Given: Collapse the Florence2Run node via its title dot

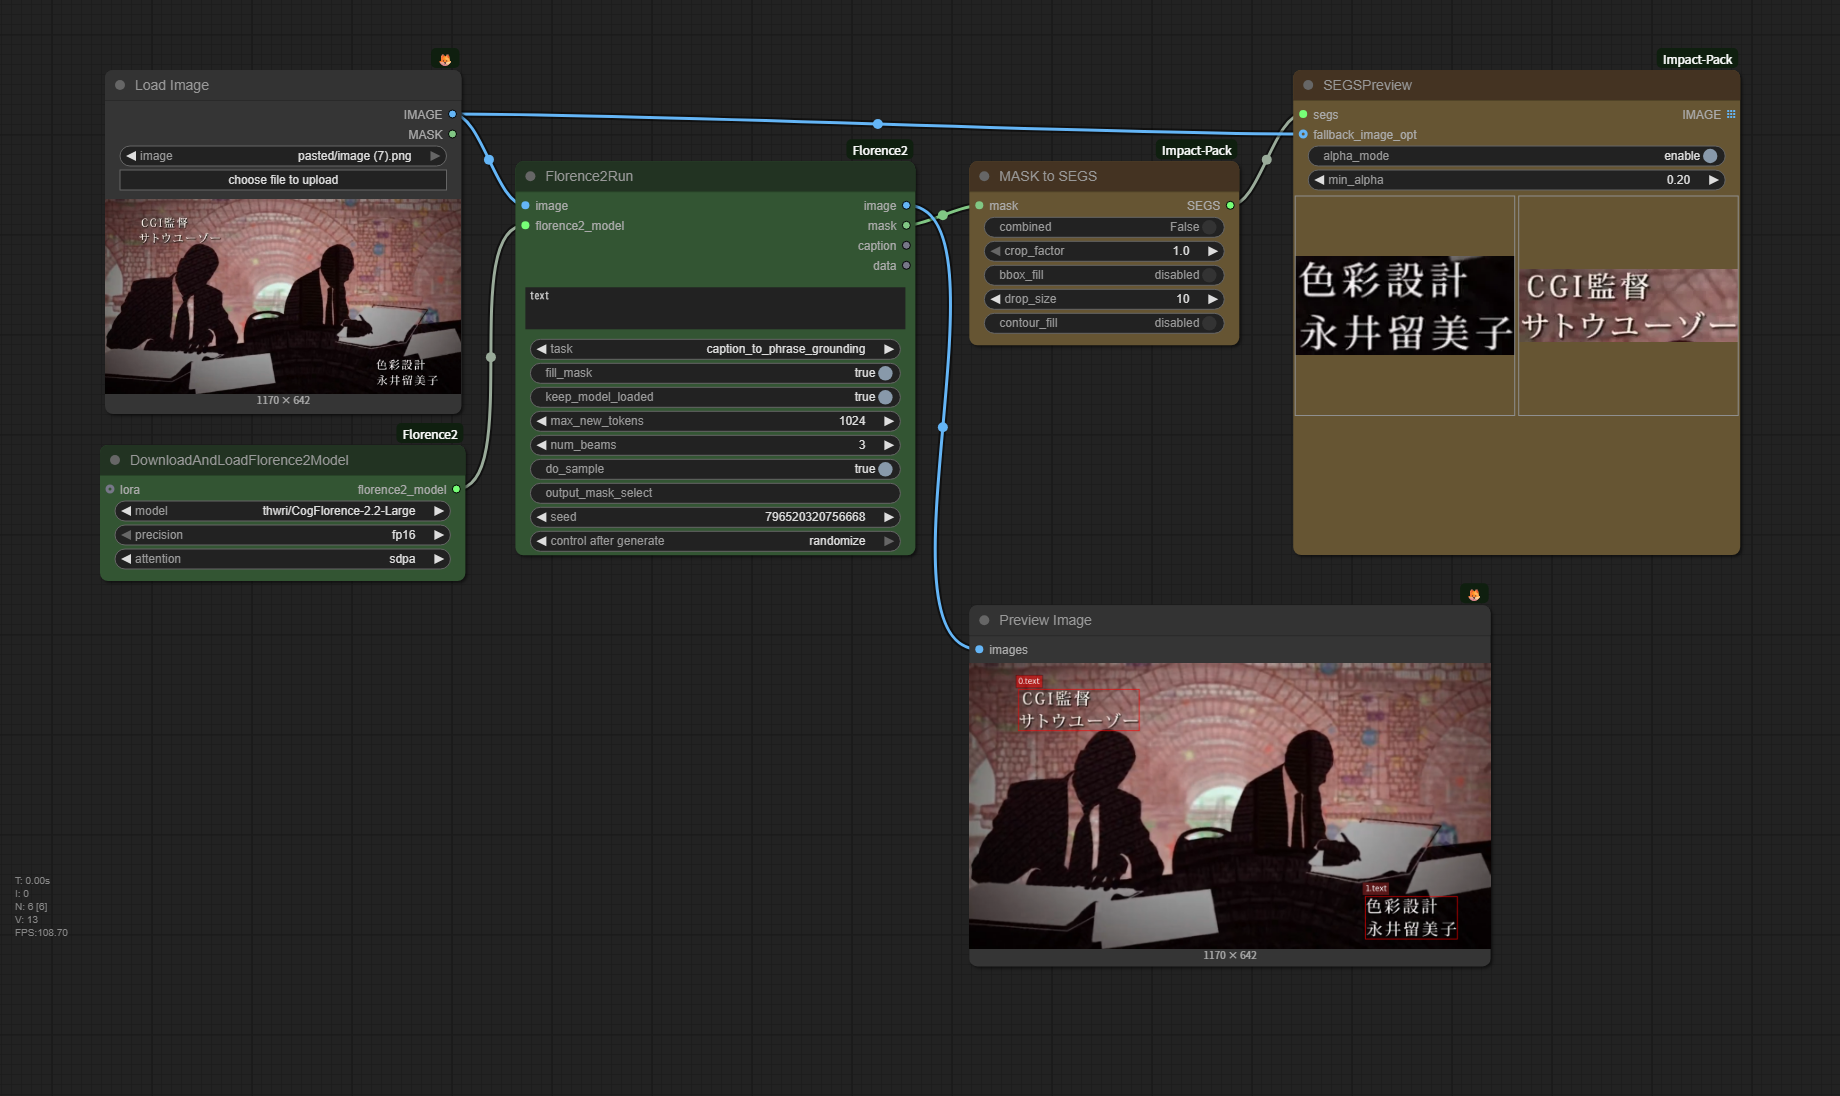Looking at the screenshot, I should tap(530, 176).
